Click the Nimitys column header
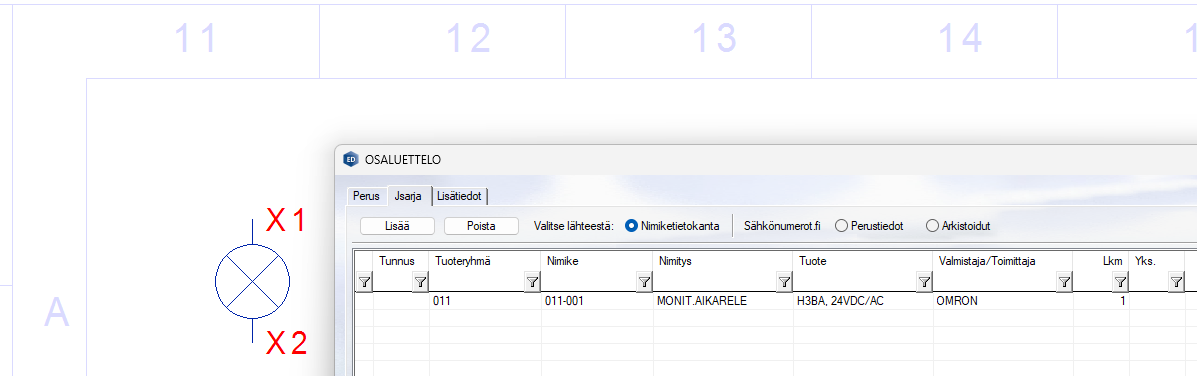The width and height of the screenshot is (1197, 376). pos(723,261)
